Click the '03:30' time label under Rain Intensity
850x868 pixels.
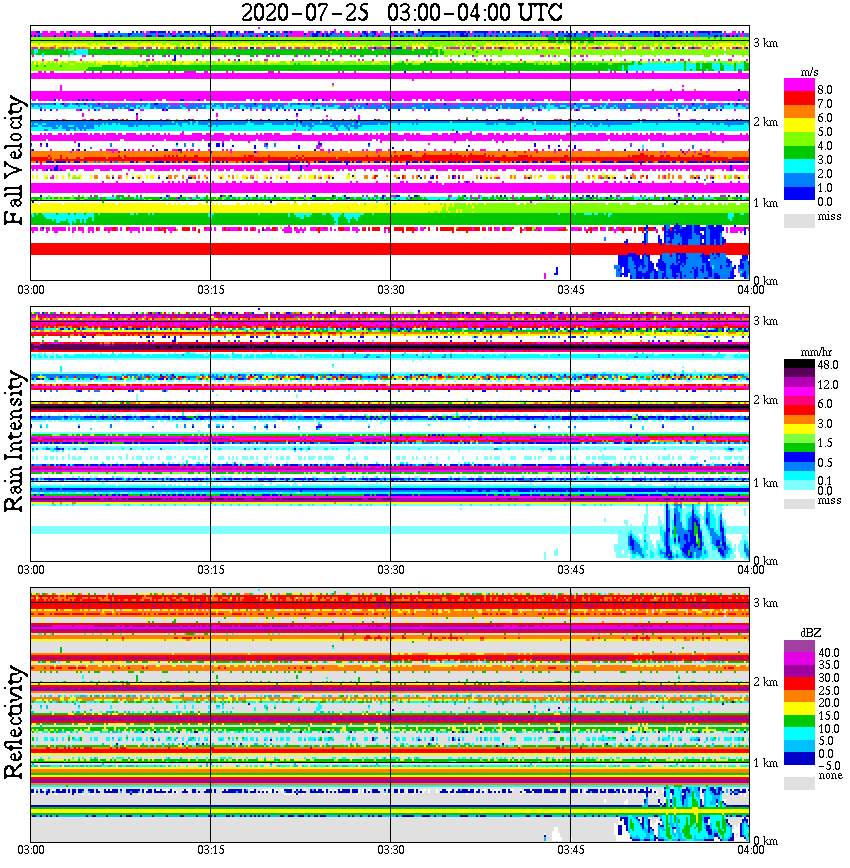coord(390,570)
